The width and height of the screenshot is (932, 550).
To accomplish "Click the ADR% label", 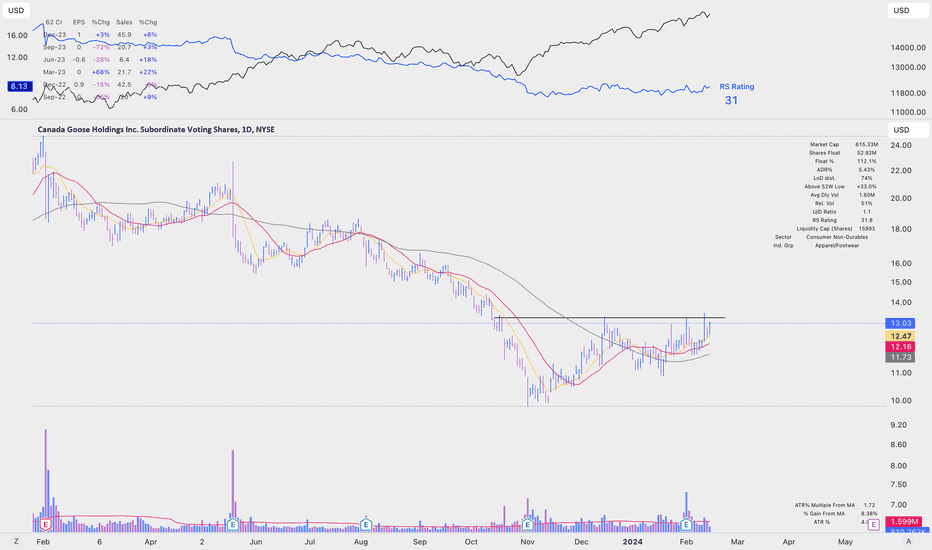I will coord(824,169).
